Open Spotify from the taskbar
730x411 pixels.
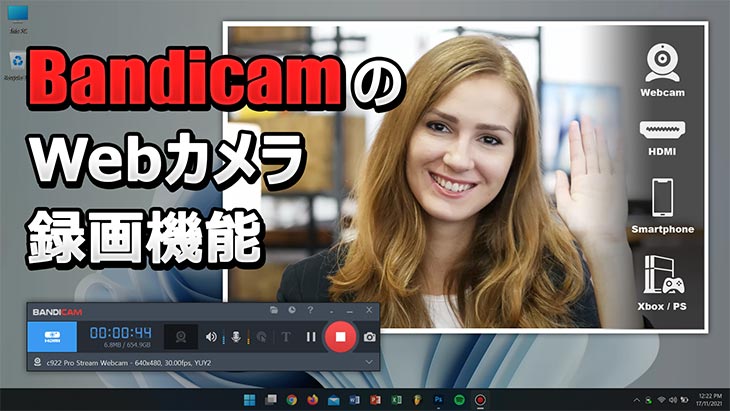tap(459, 400)
